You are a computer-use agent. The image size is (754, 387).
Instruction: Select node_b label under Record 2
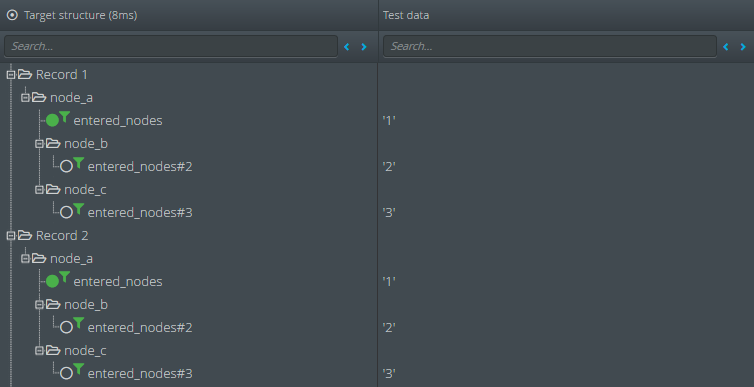pyautogui.click(x=86, y=305)
